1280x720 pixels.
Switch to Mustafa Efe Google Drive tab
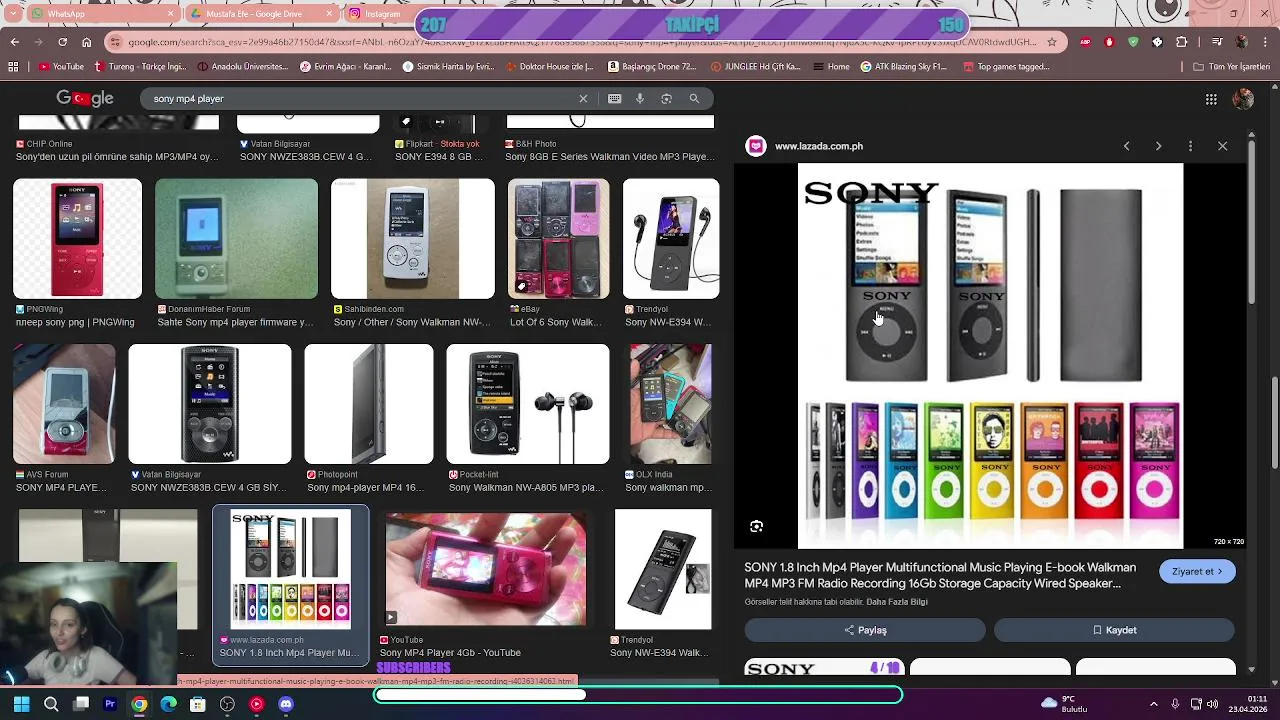click(262, 14)
